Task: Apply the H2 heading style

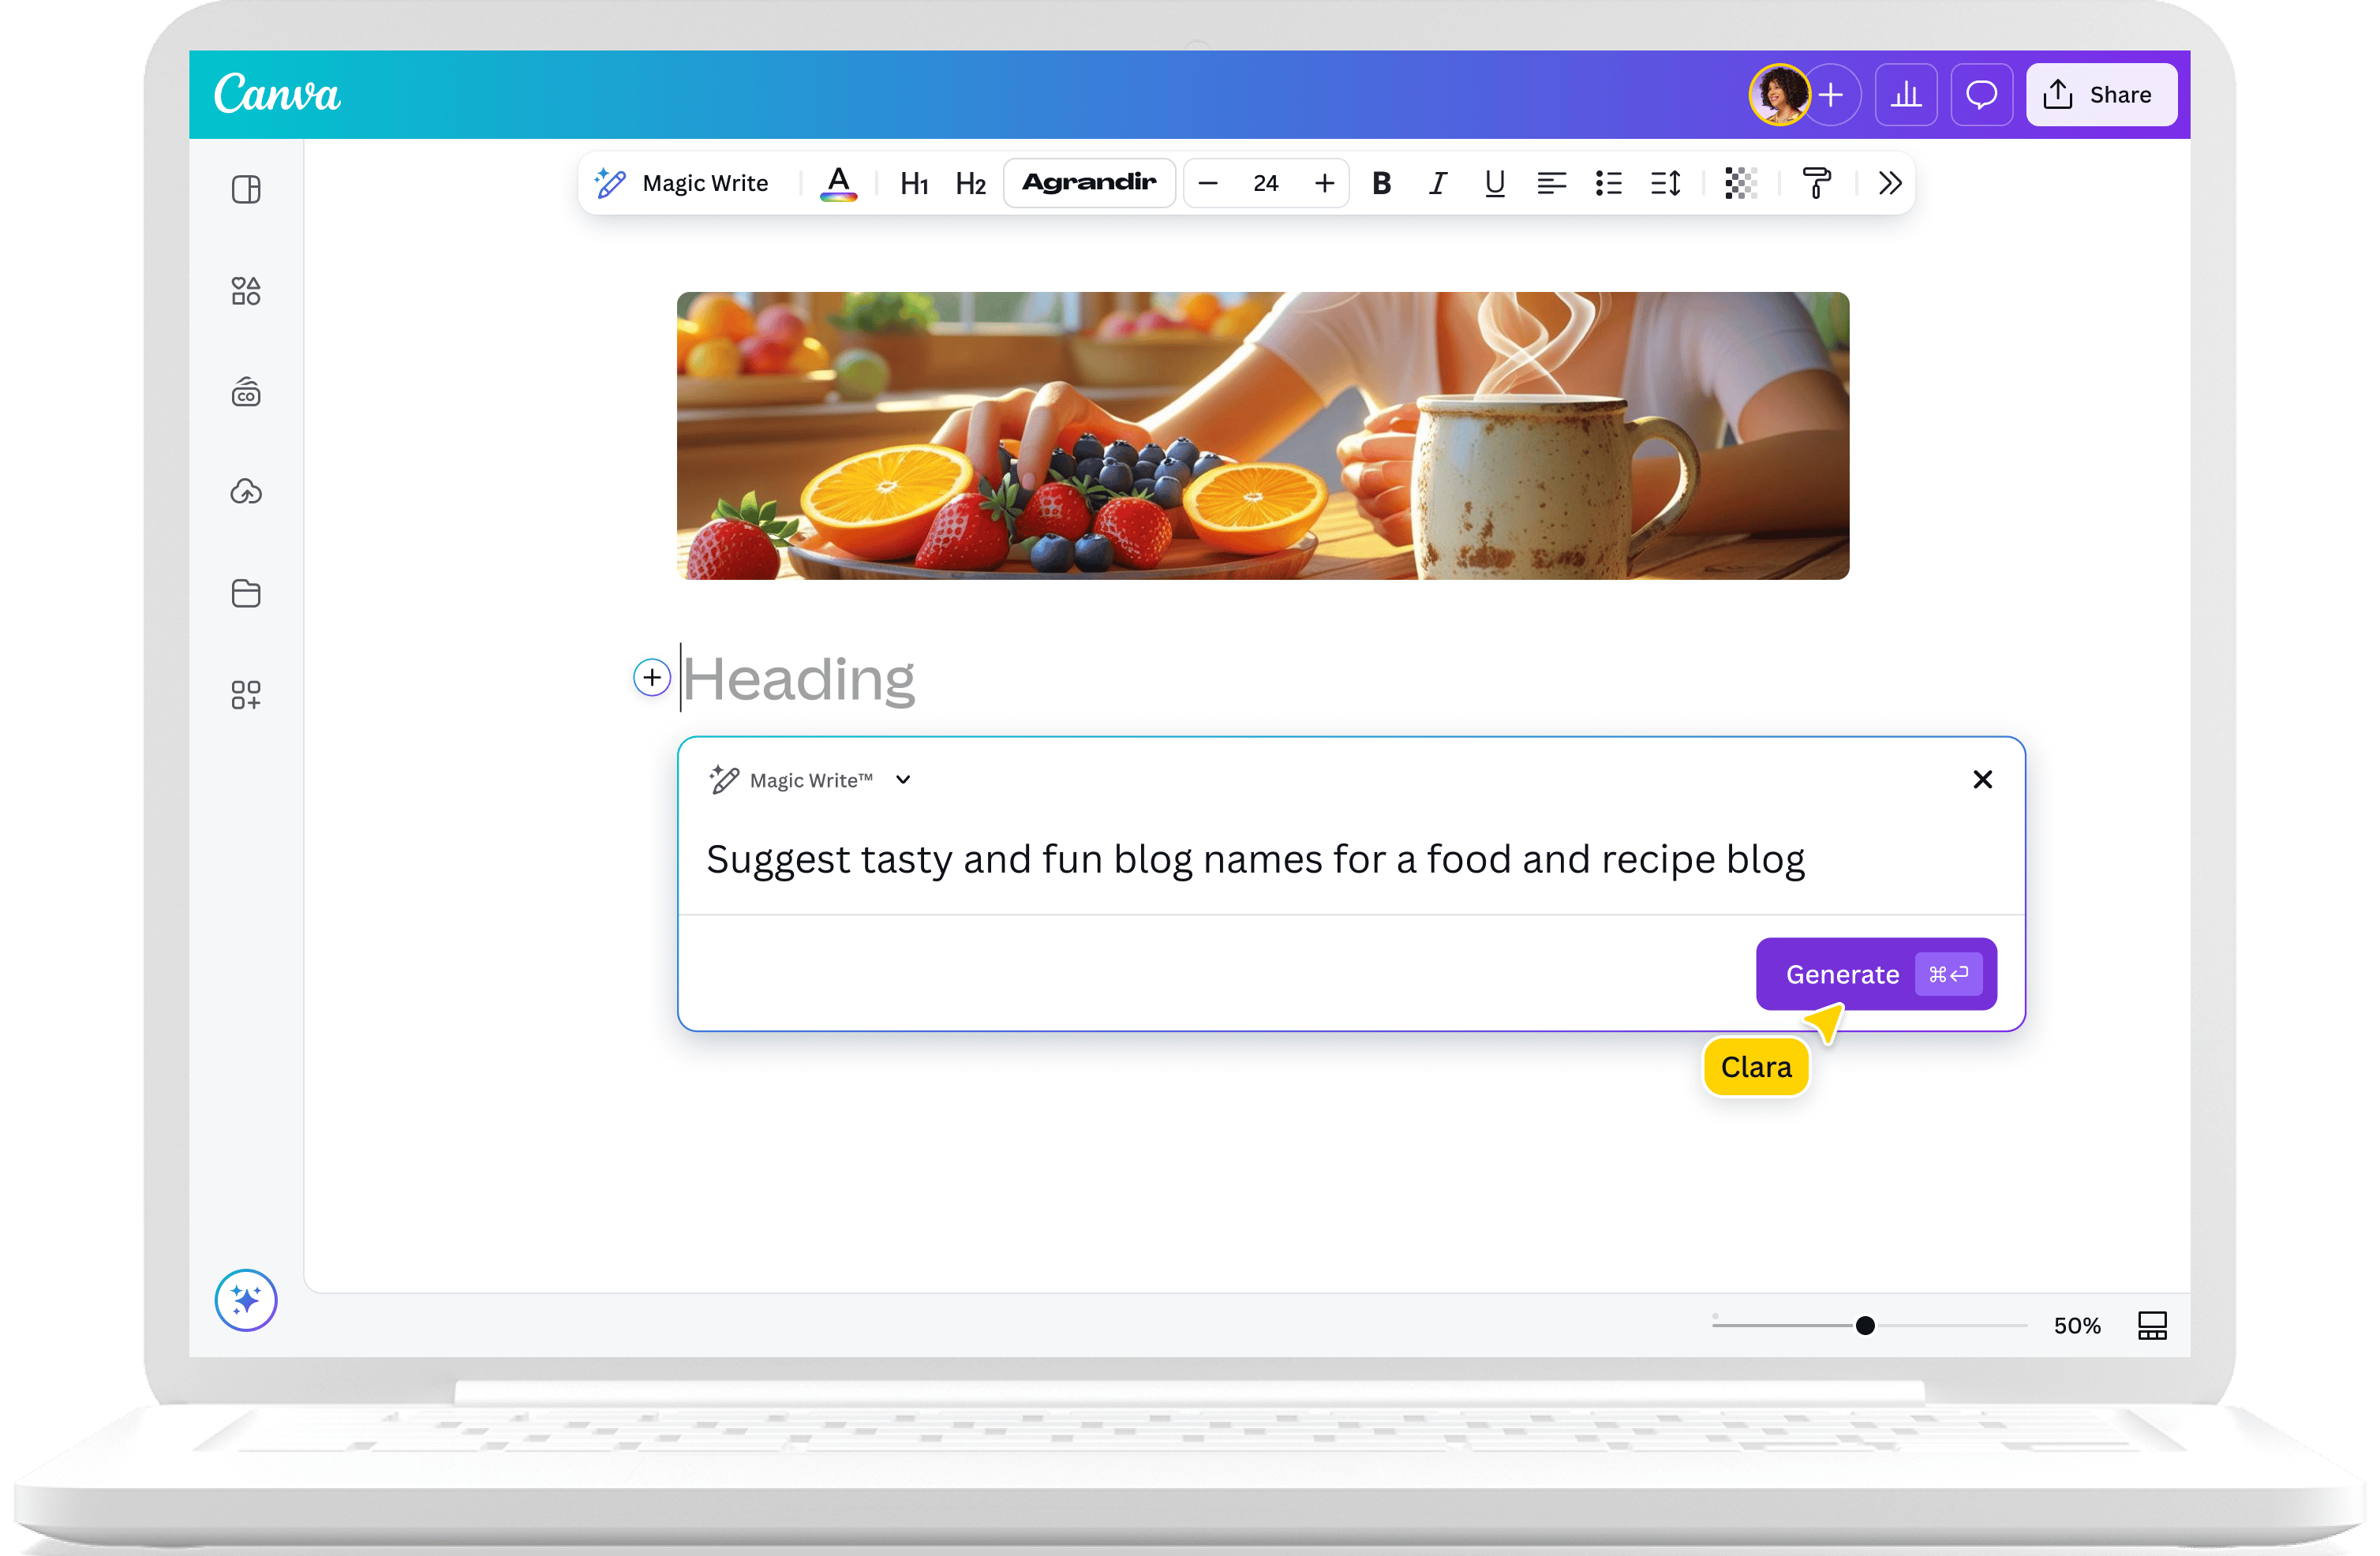Action: (970, 184)
